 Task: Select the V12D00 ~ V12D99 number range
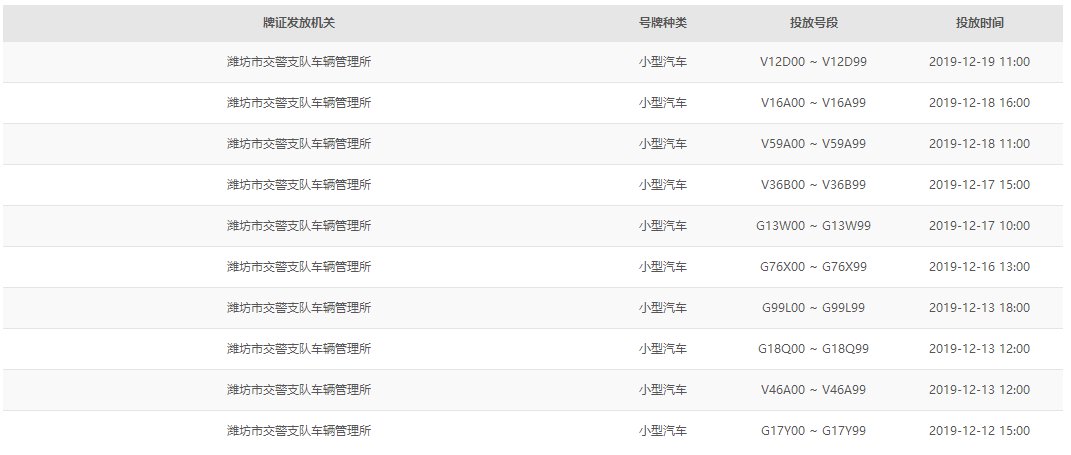[x=813, y=62]
